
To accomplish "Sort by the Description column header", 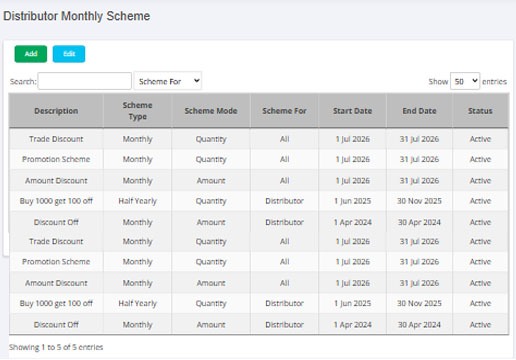I will (56, 111).
